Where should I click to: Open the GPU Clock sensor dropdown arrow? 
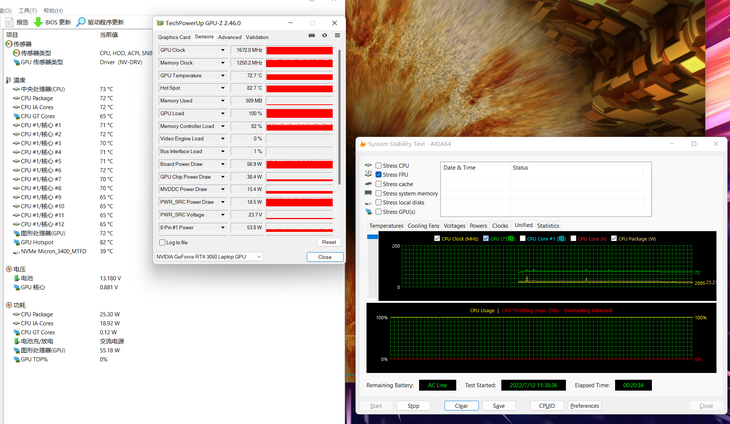click(x=223, y=50)
